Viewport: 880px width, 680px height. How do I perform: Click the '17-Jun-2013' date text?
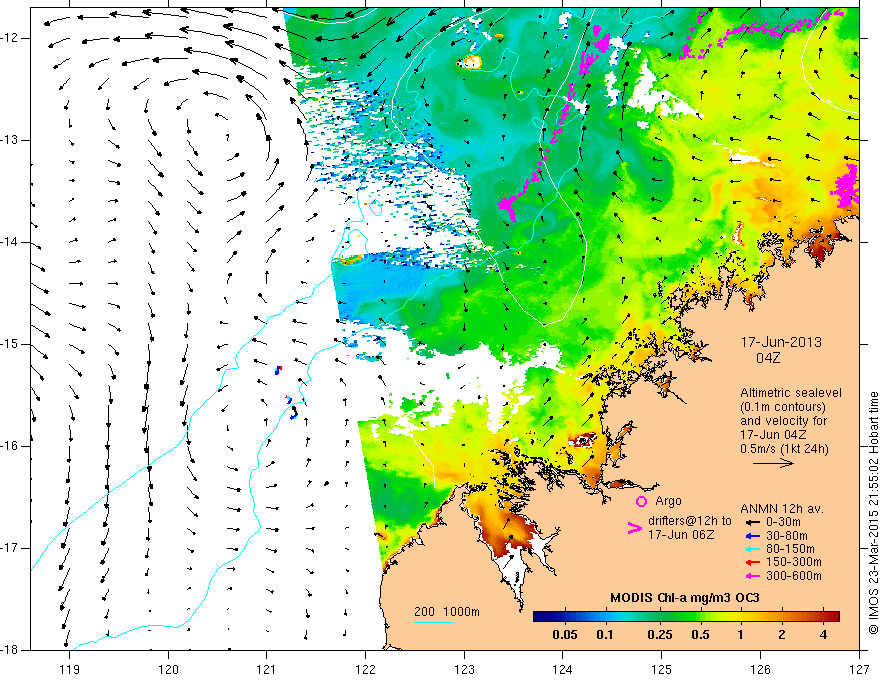tap(781, 342)
